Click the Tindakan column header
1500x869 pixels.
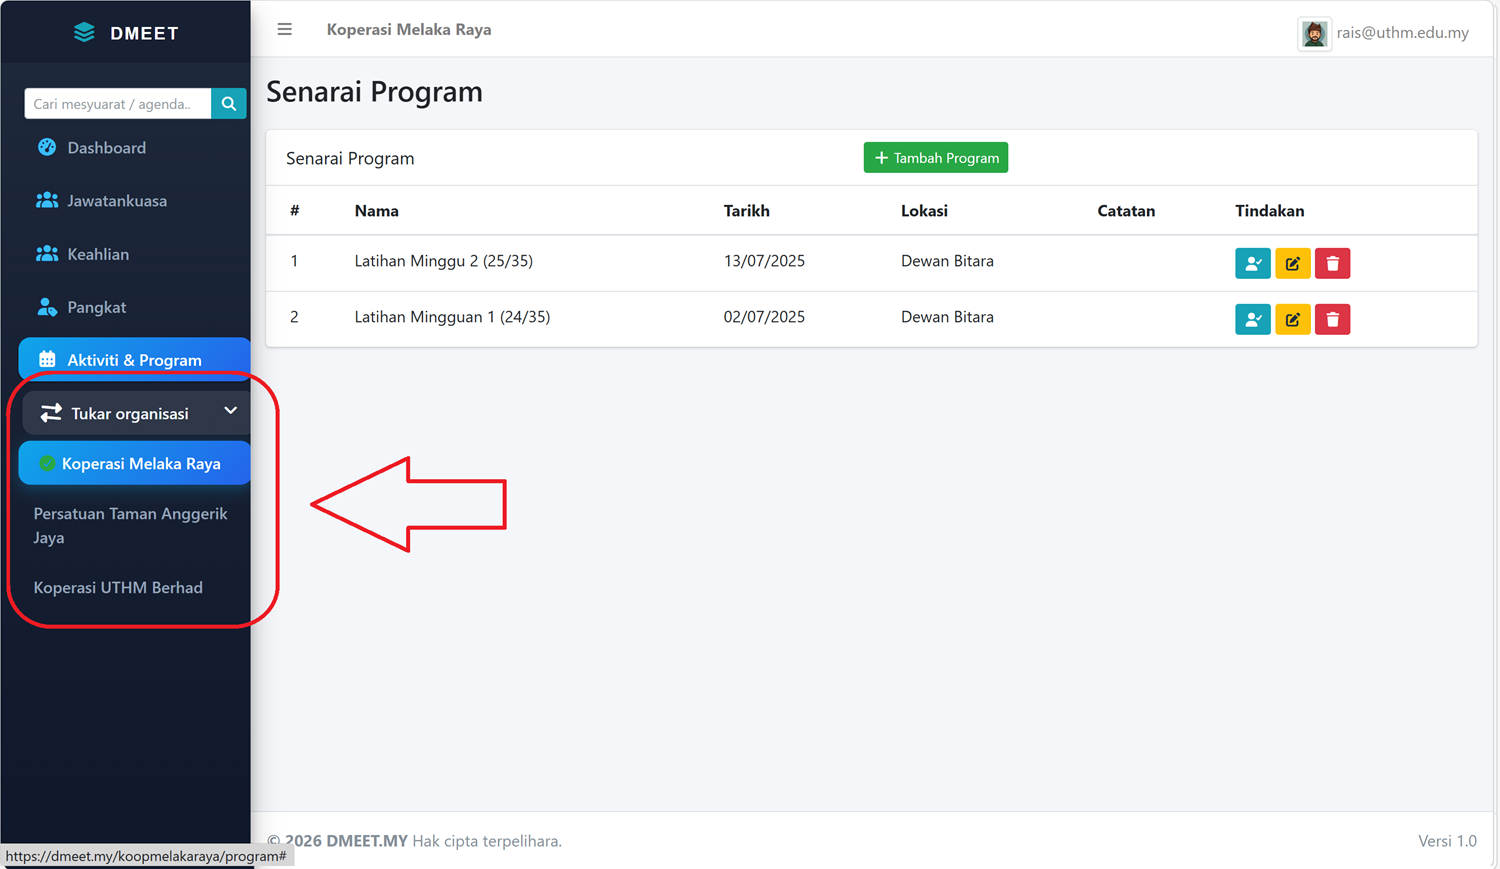[1270, 211]
